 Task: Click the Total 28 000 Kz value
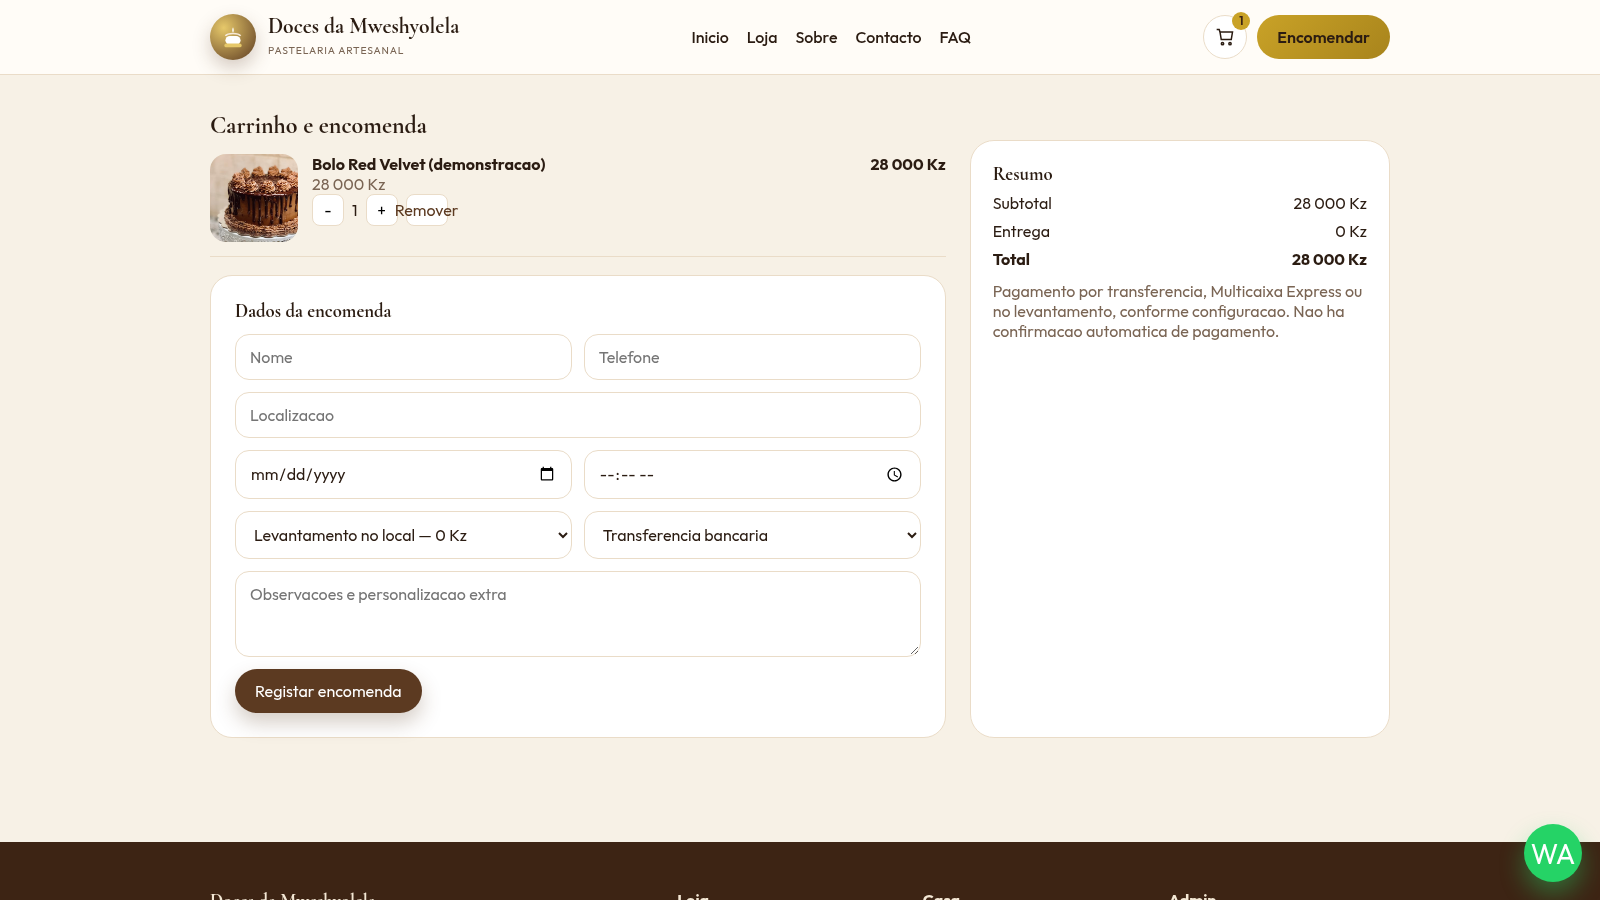pyautogui.click(x=1329, y=259)
